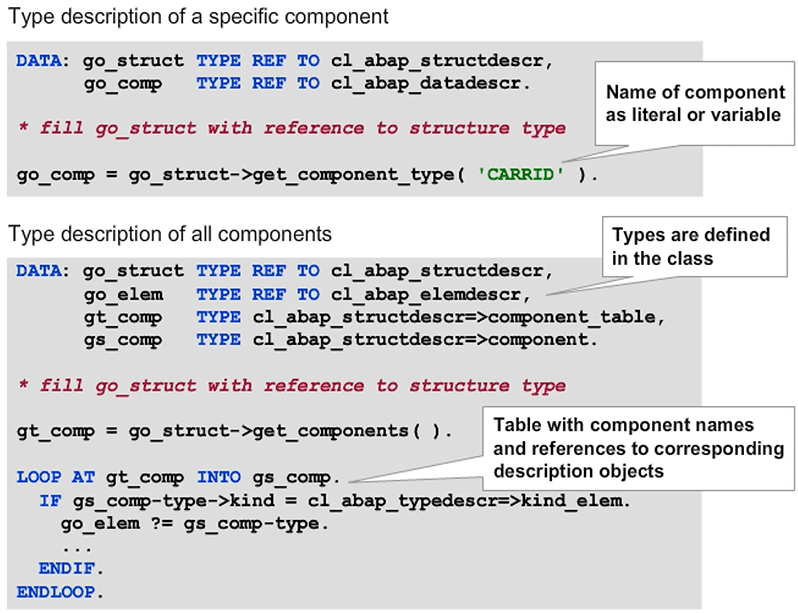
Task: Click the 'Type description of a specific component' heading
Action: point(198,18)
